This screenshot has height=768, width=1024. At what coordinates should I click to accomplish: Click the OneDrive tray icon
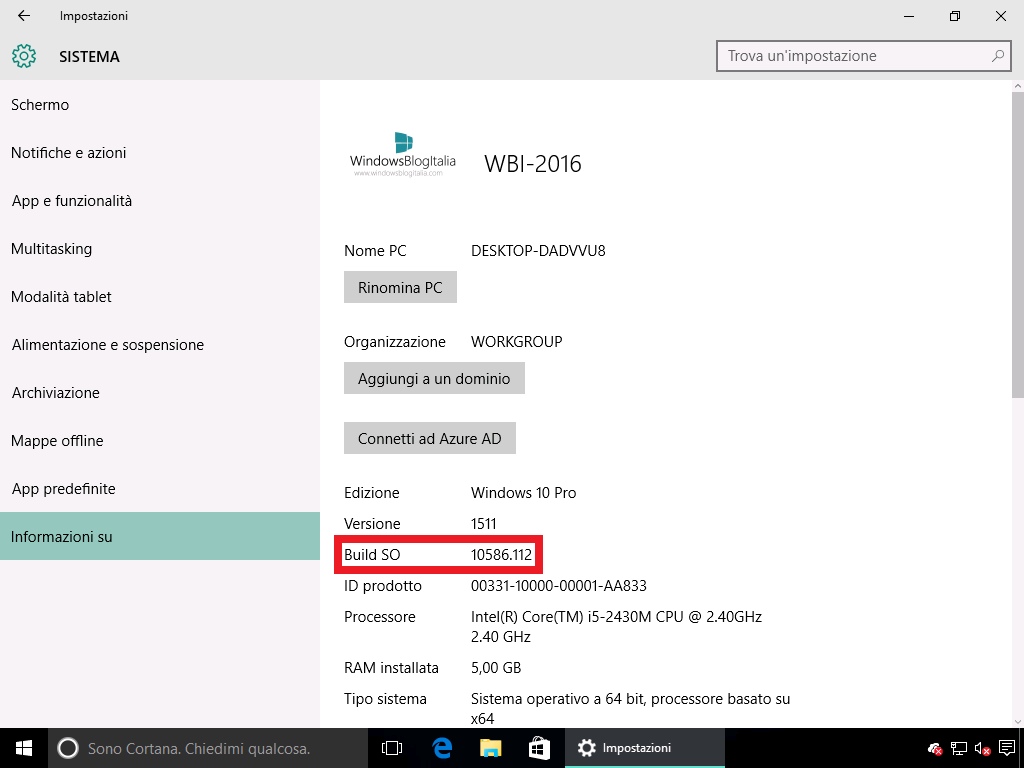coord(935,748)
